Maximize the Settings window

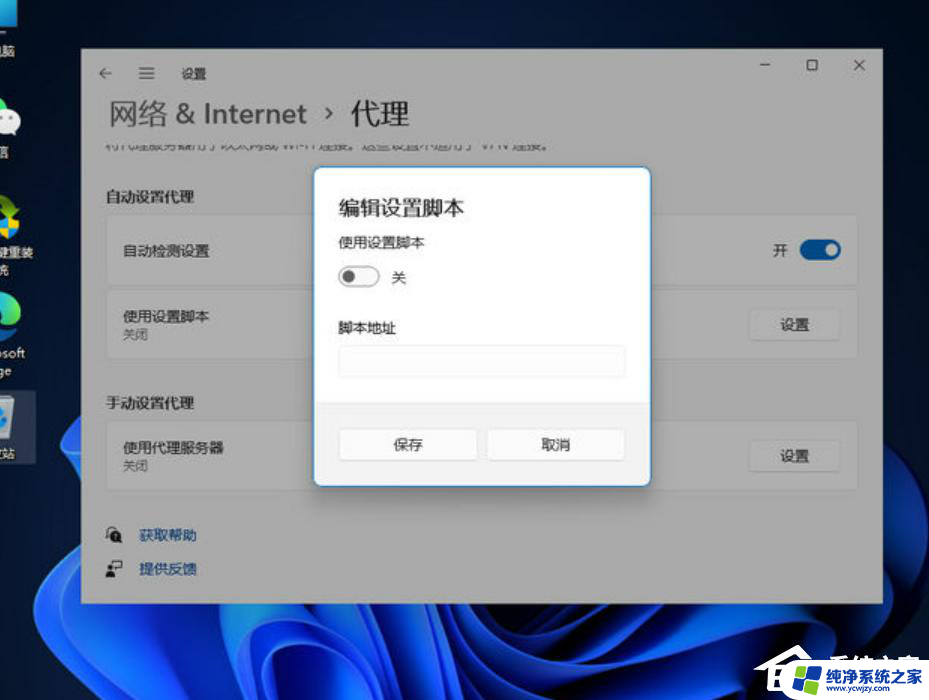tap(812, 65)
